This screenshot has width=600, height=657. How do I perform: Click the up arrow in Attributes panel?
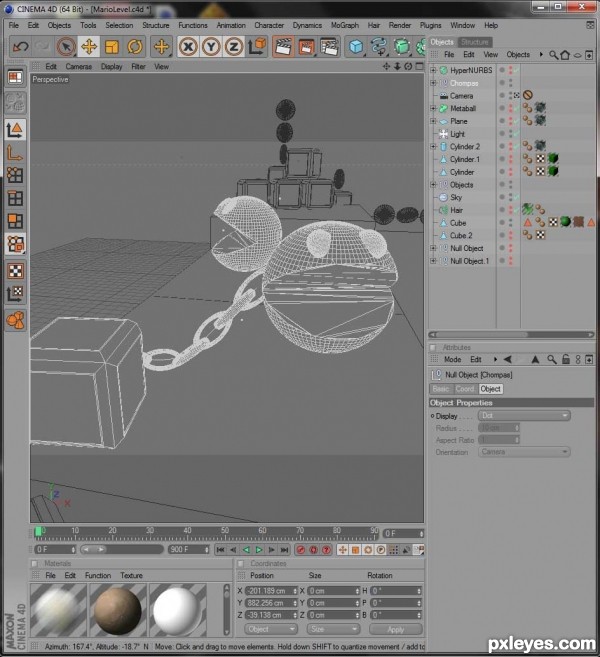[535, 360]
